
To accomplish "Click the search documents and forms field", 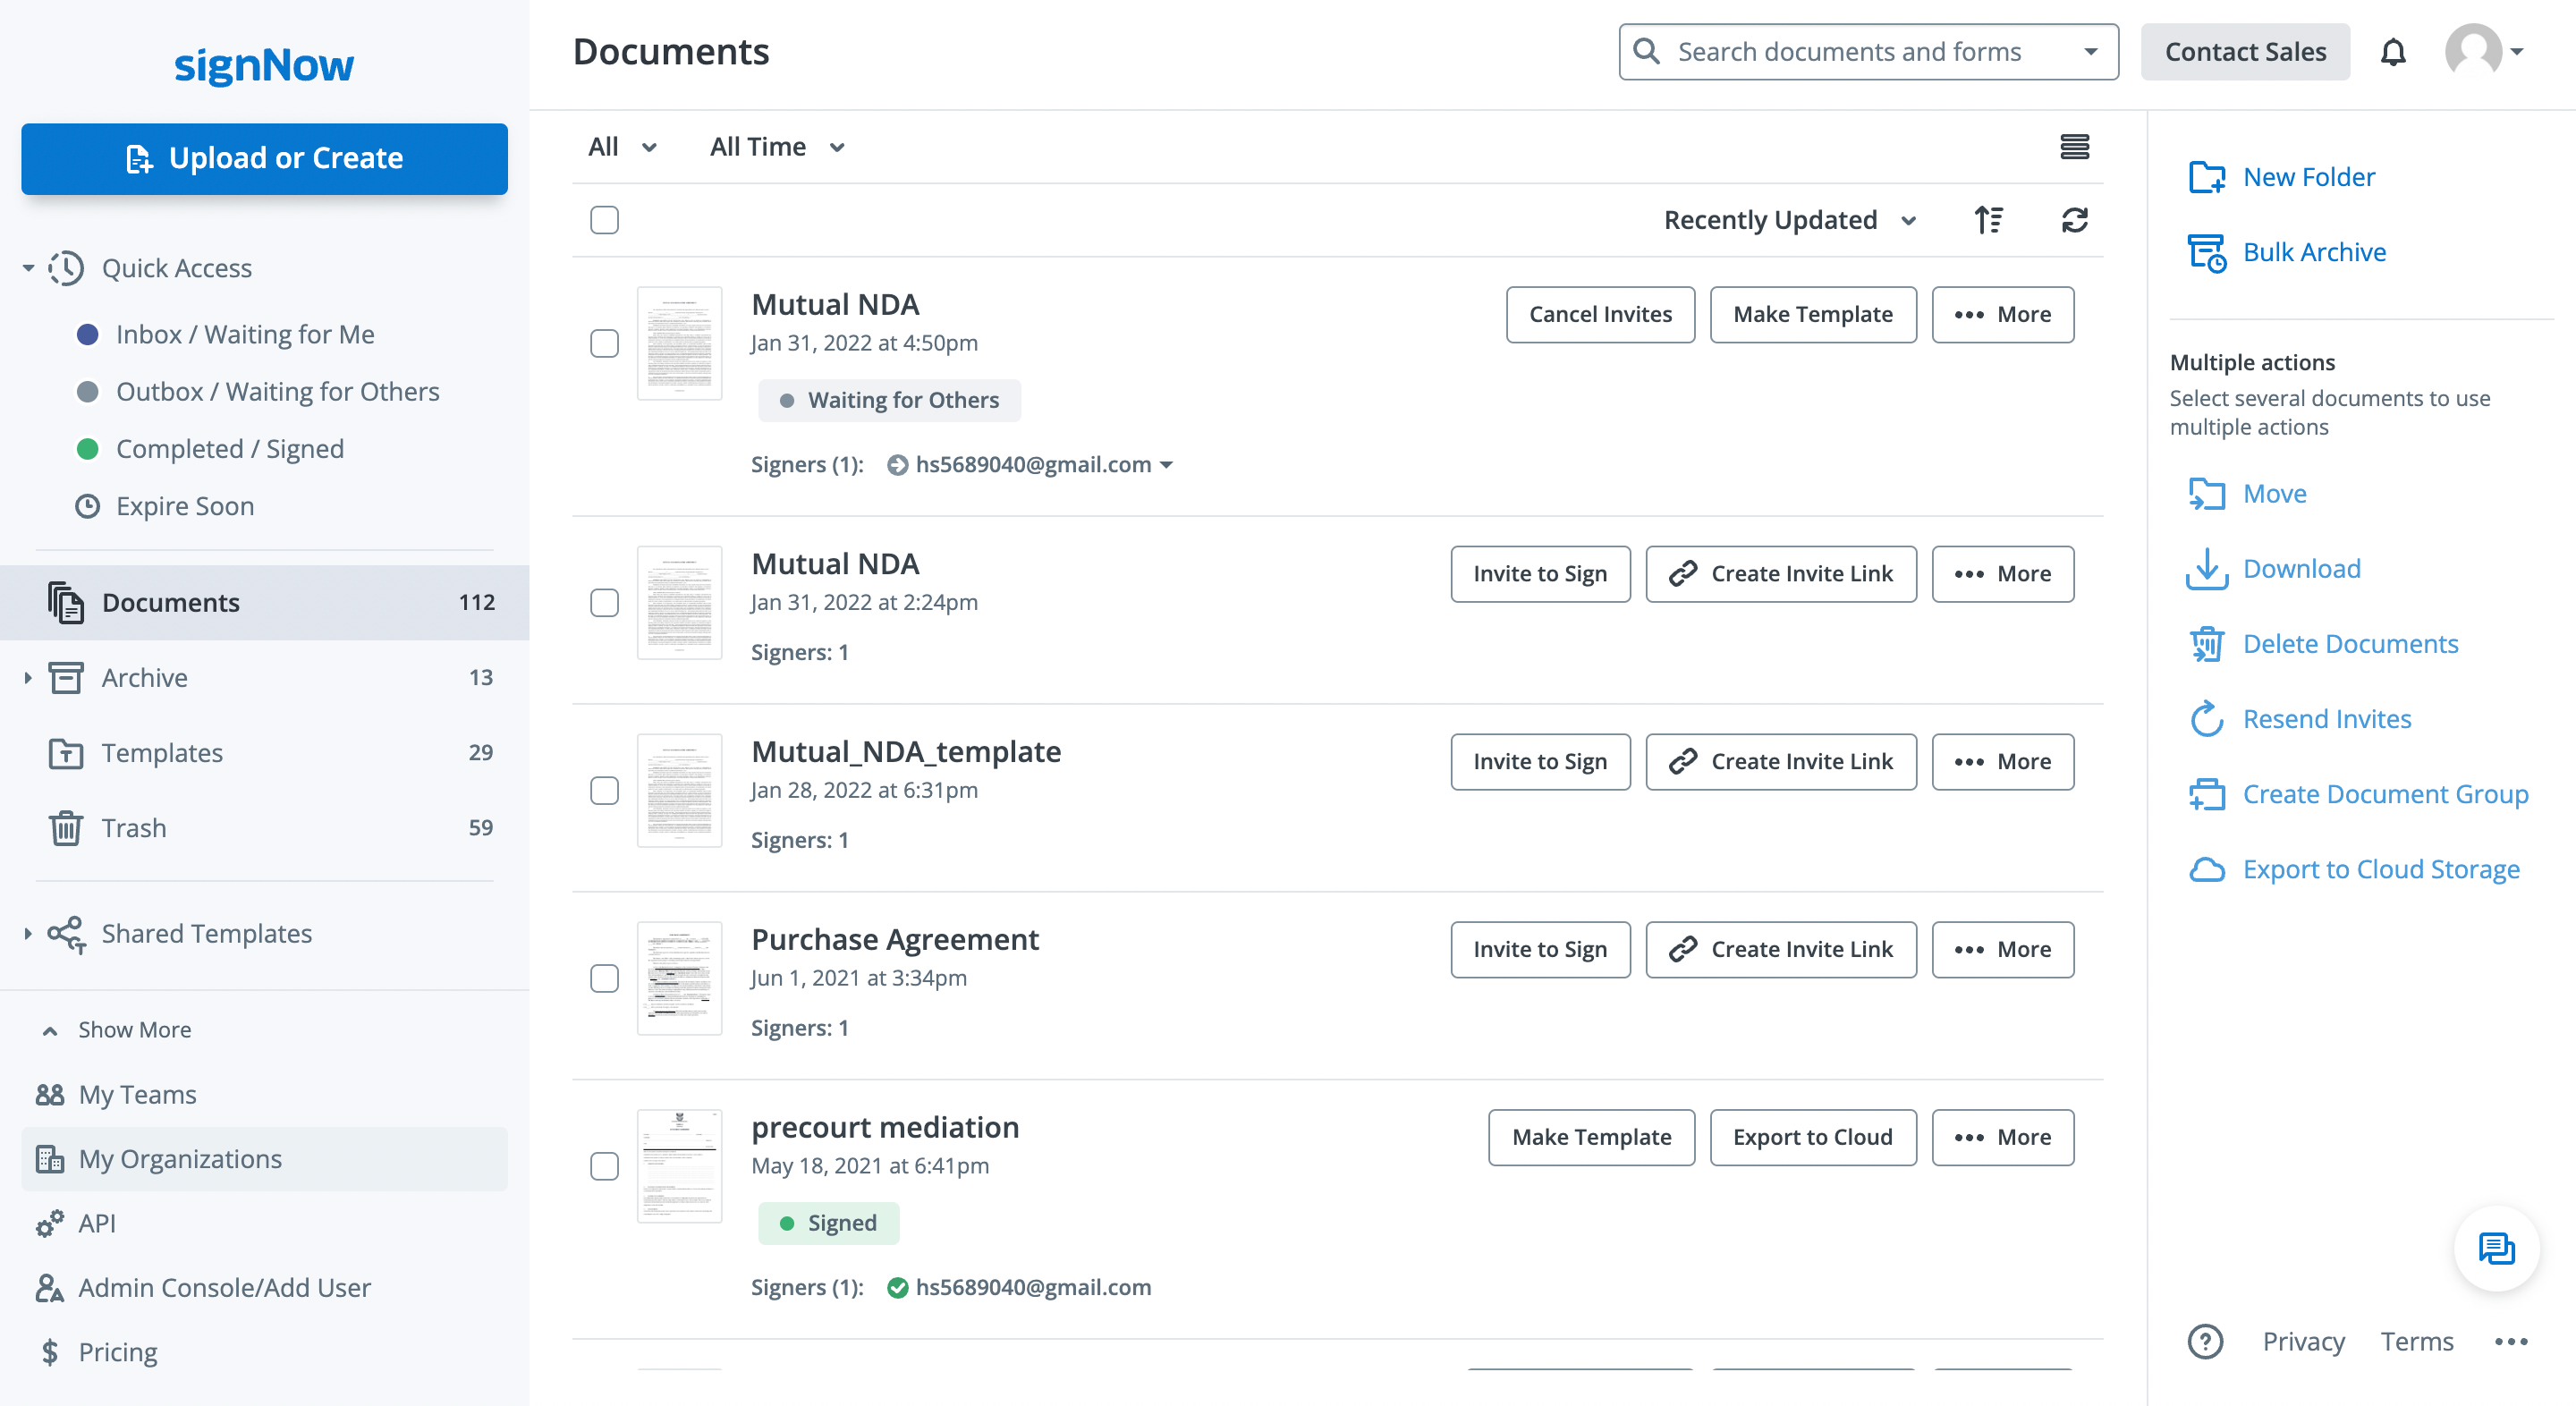I will point(1849,52).
